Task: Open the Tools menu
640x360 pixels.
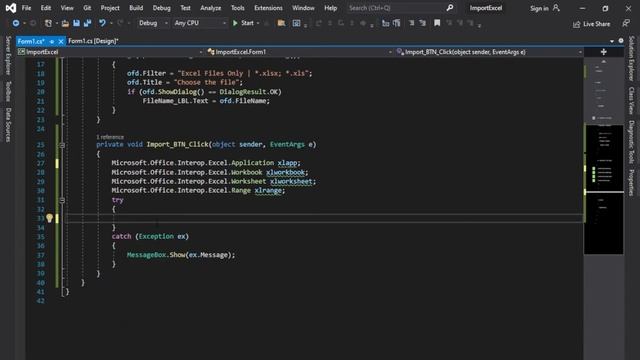Action: click(x=238, y=8)
